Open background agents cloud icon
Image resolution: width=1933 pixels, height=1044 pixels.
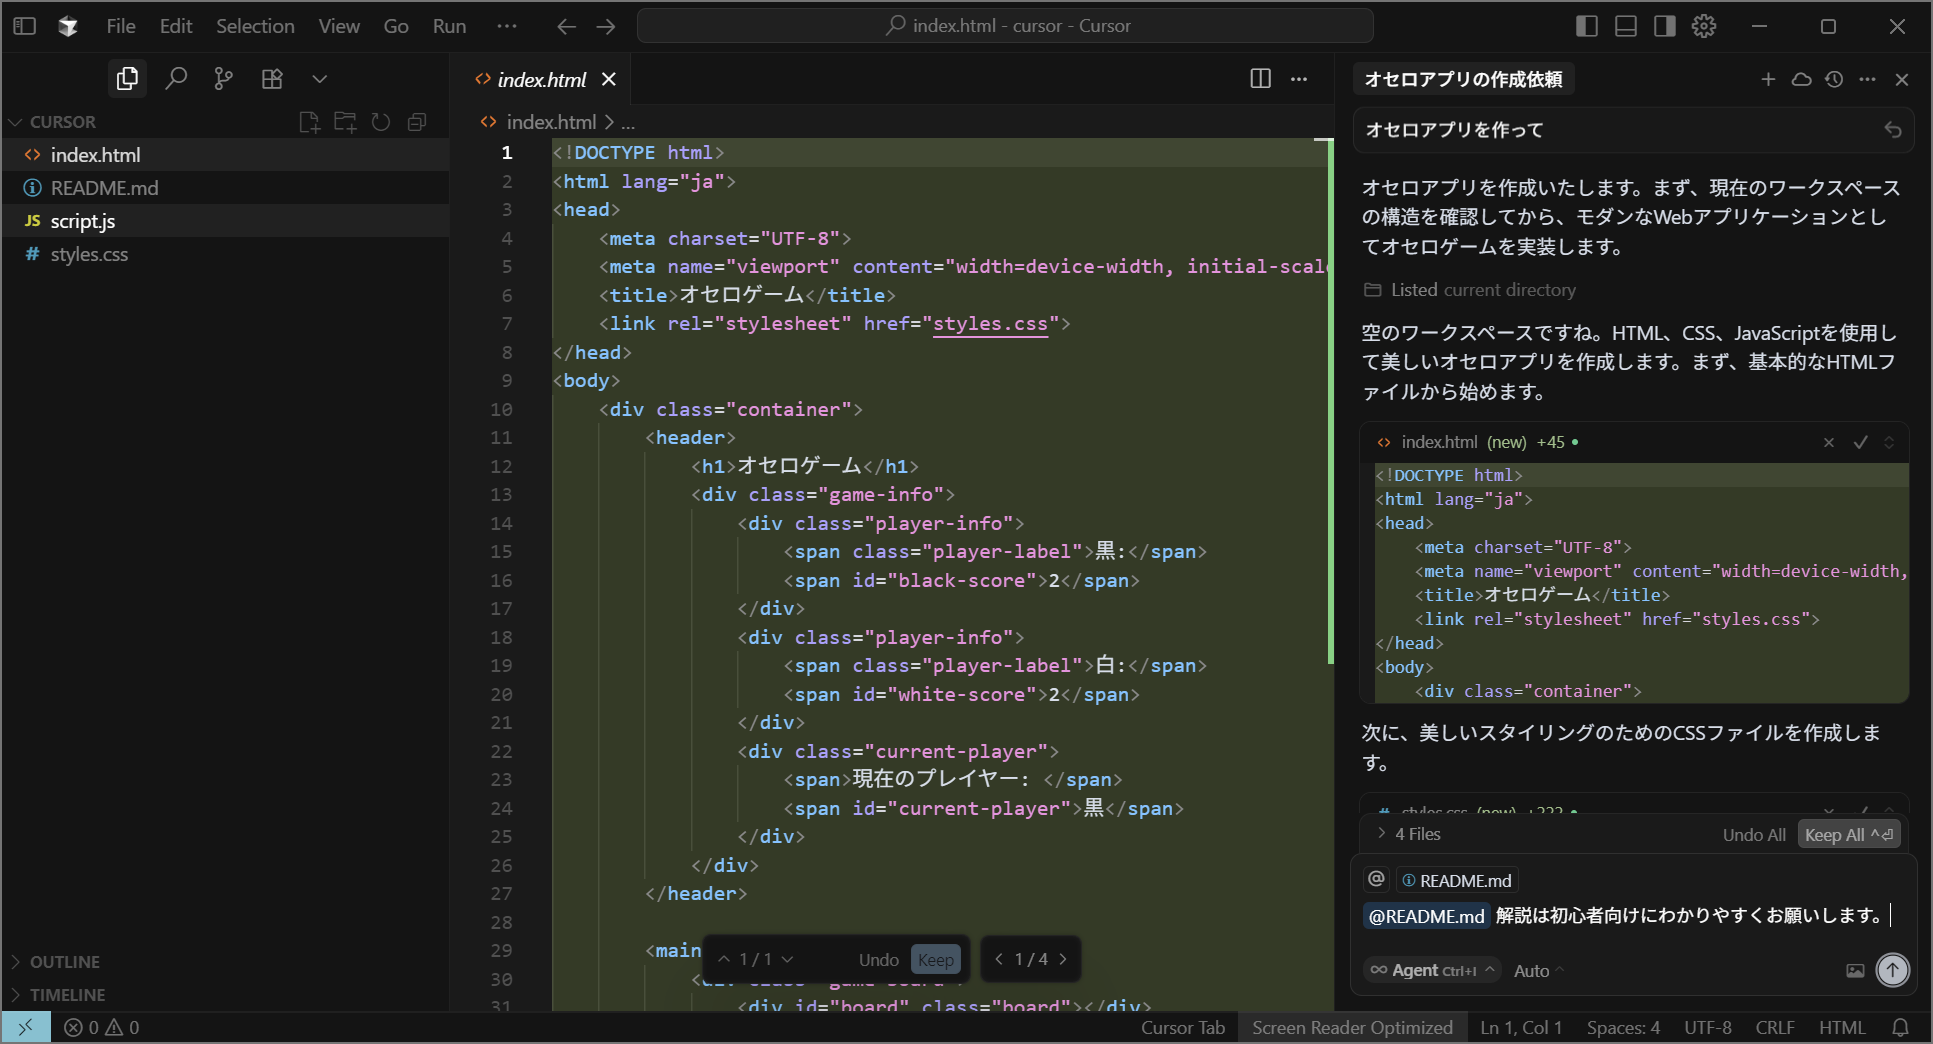click(1801, 79)
